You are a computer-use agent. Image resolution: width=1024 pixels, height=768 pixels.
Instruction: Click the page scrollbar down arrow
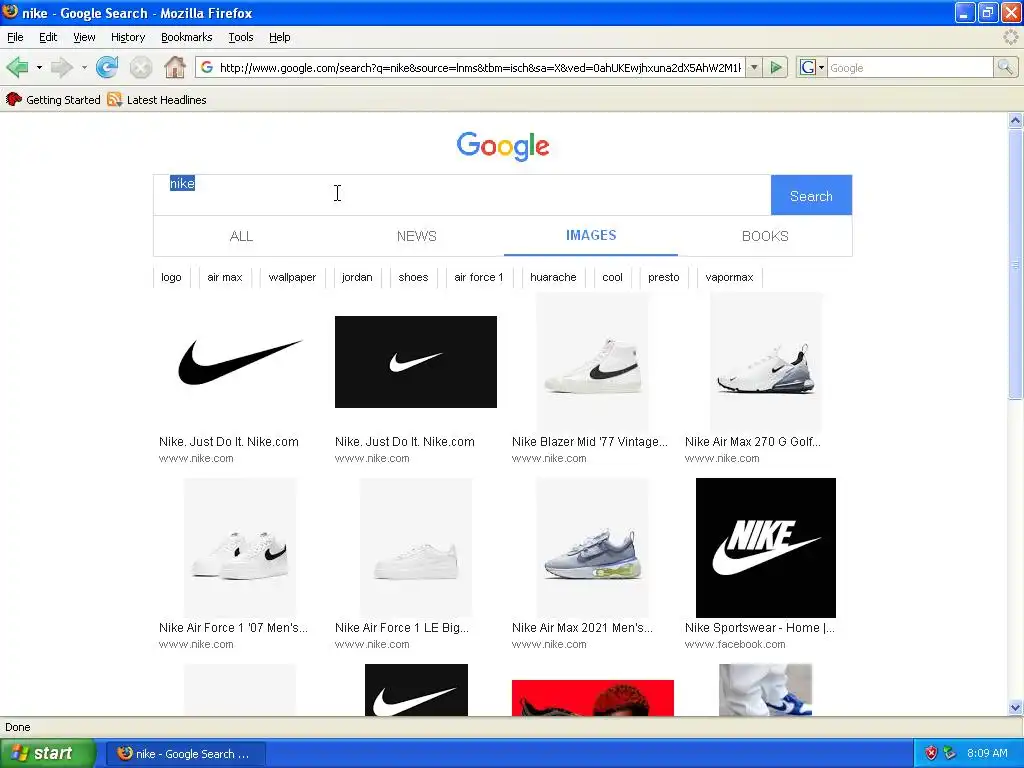pyautogui.click(x=1015, y=707)
